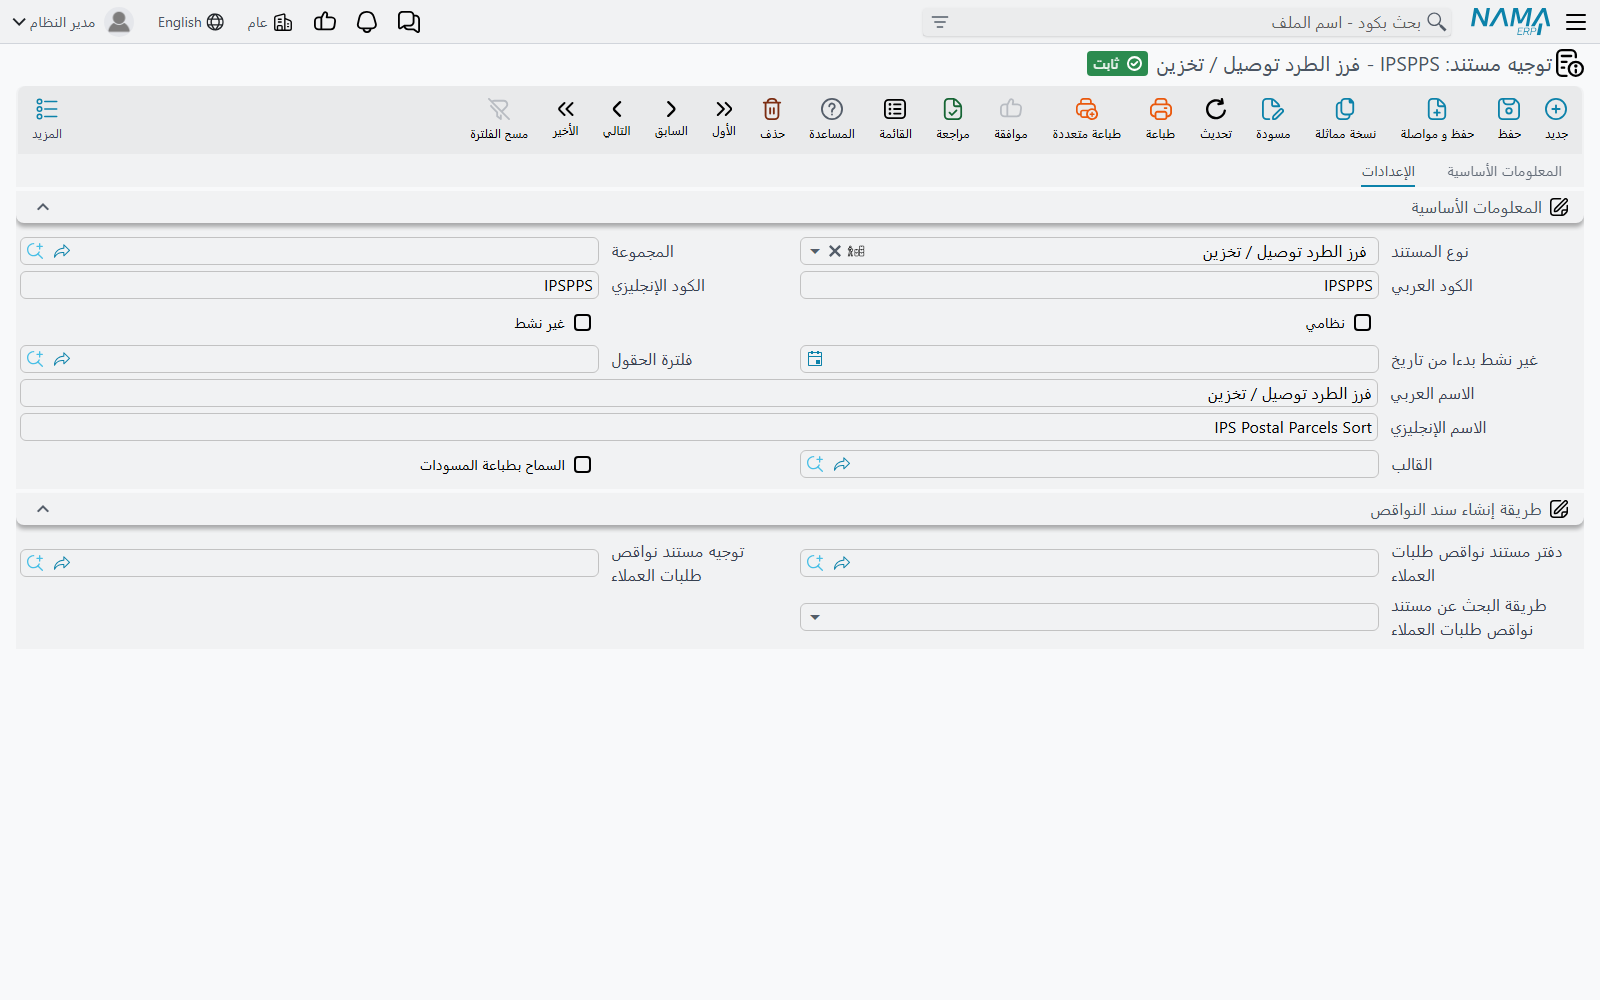
Task: Open date picker for غير نشط بدءا من تاريخ
Action: tap(815, 359)
